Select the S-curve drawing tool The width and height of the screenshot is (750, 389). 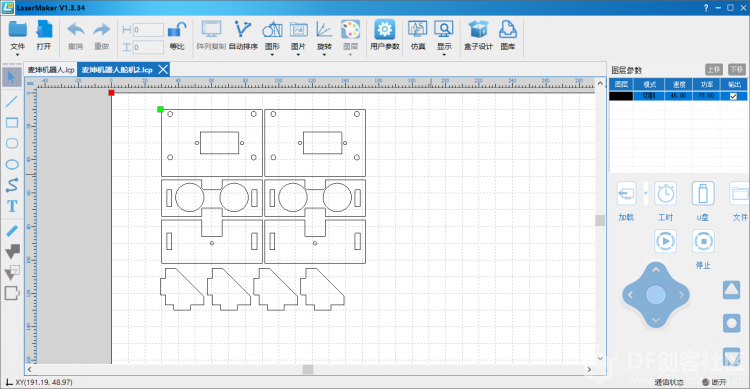pos(12,185)
